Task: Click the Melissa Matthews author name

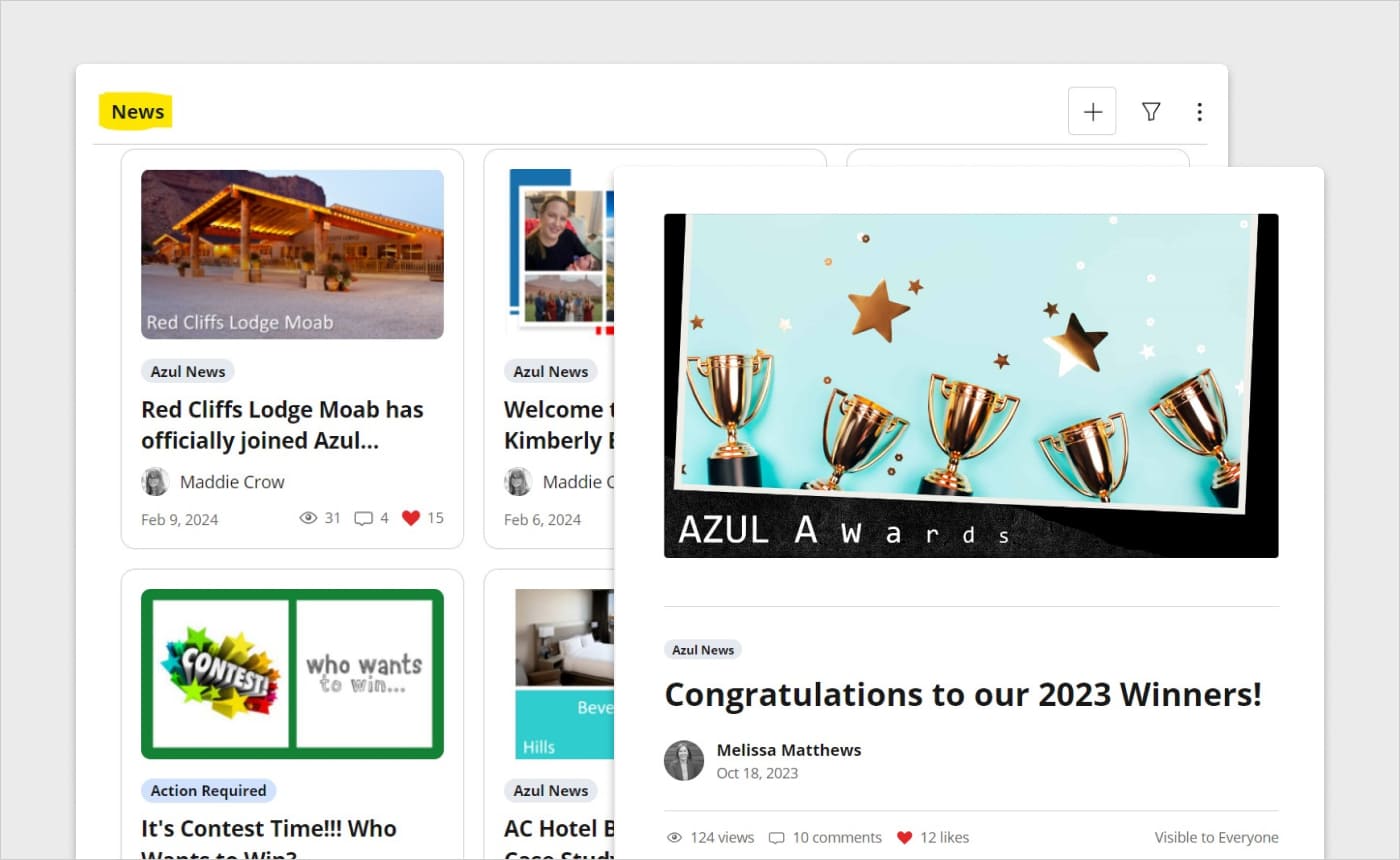Action: pos(789,750)
